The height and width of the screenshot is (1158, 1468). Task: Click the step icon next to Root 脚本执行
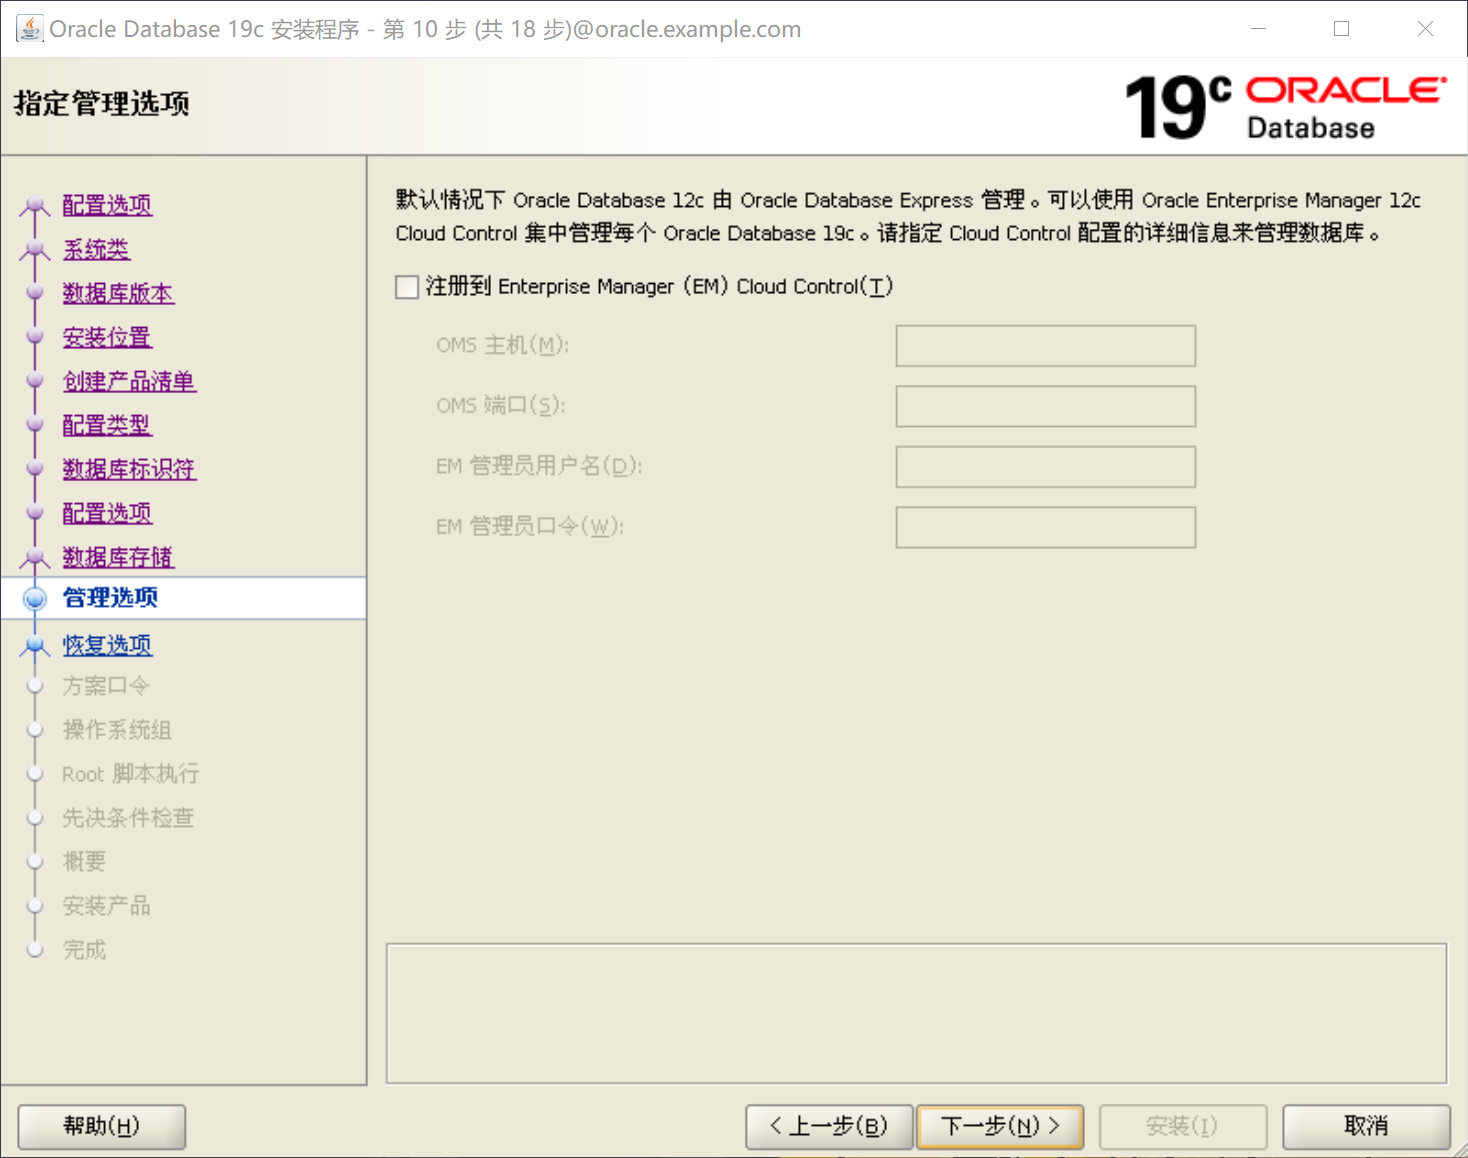[35, 773]
